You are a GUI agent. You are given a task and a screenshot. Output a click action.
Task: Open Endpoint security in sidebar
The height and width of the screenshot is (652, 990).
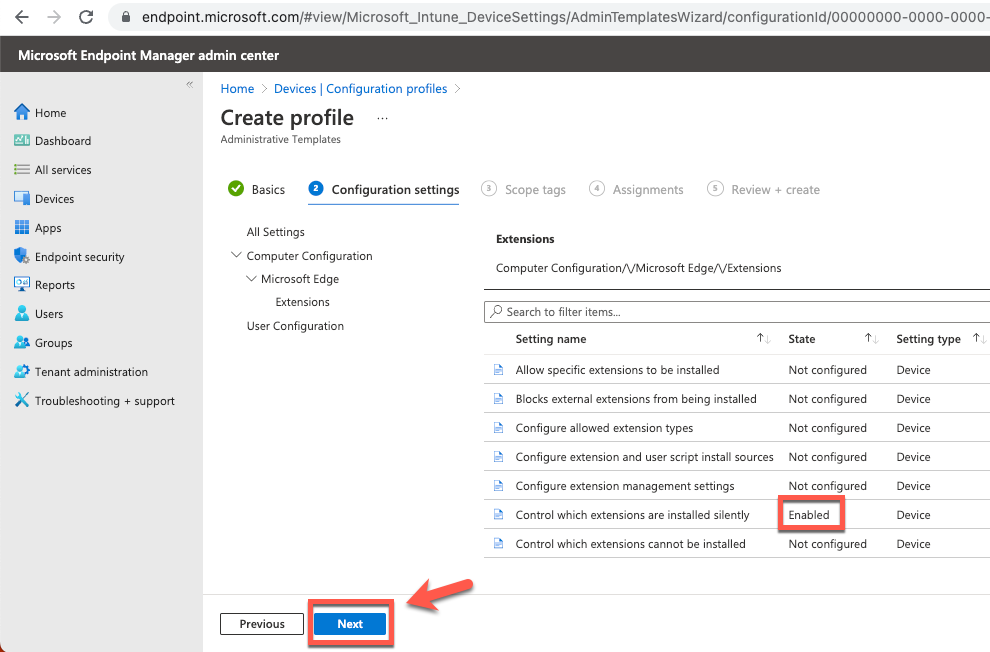80,257
